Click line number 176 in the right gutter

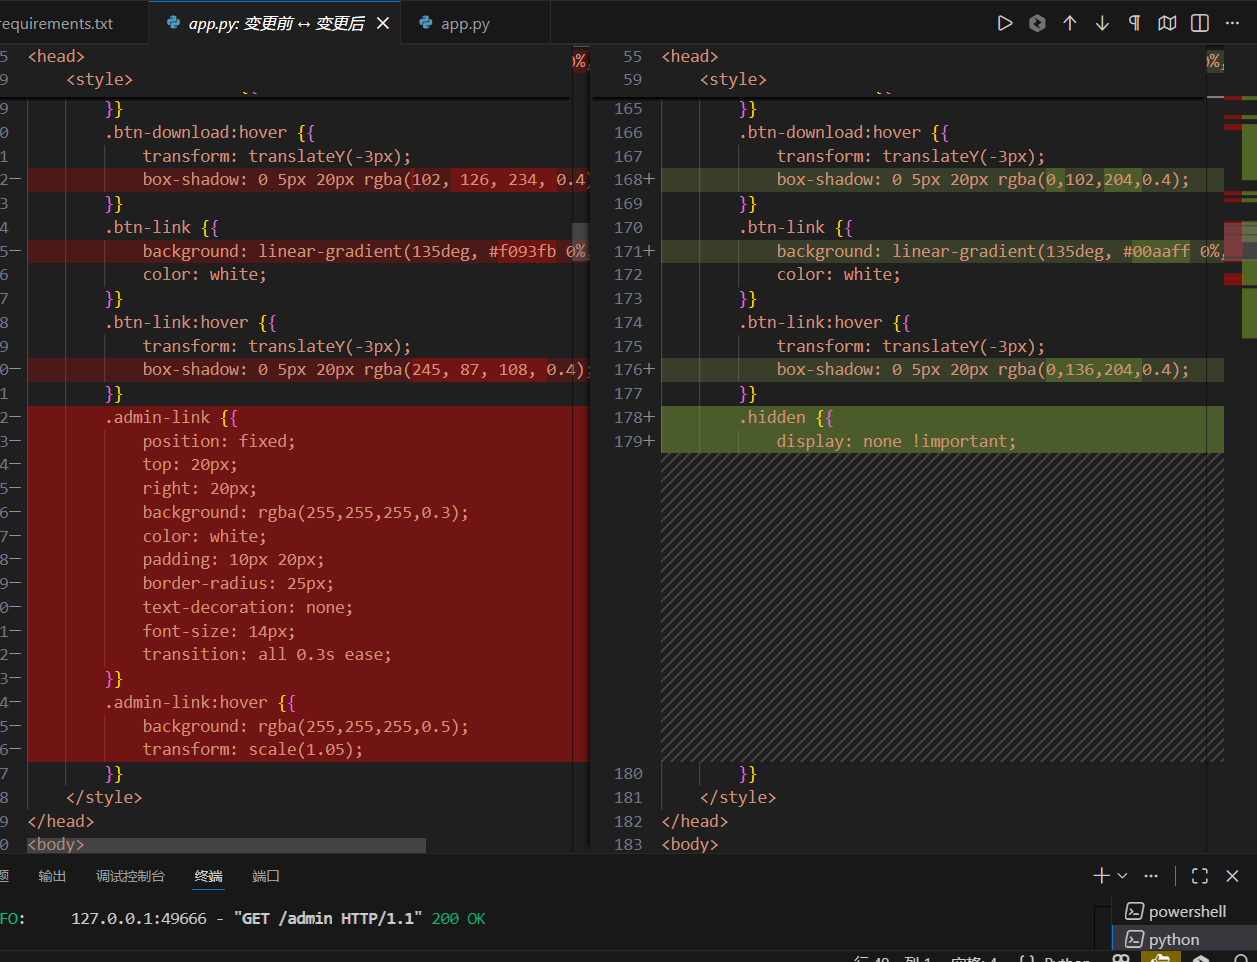[628, 369]
